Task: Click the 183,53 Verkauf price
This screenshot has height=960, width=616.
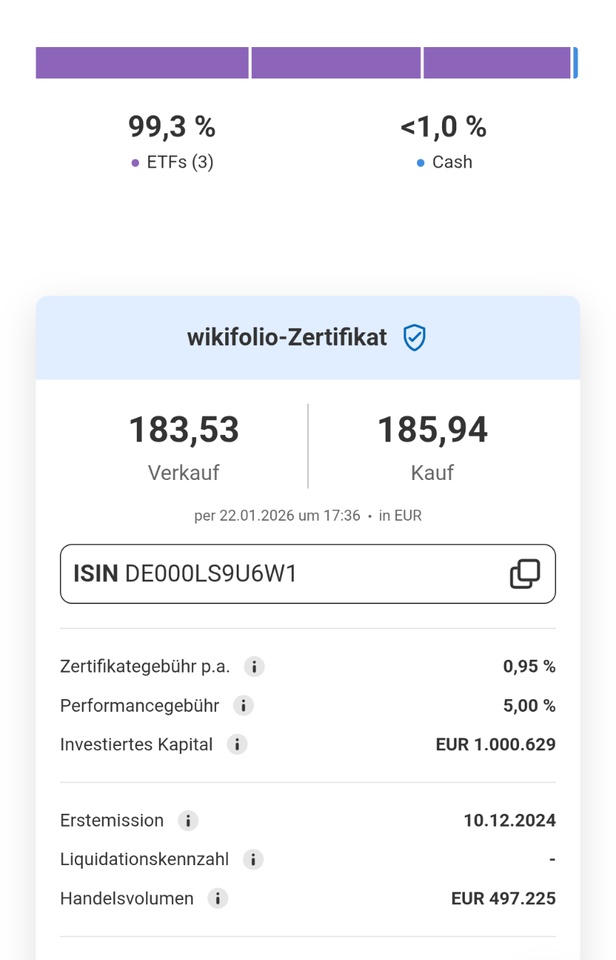Action: point(184,430)
